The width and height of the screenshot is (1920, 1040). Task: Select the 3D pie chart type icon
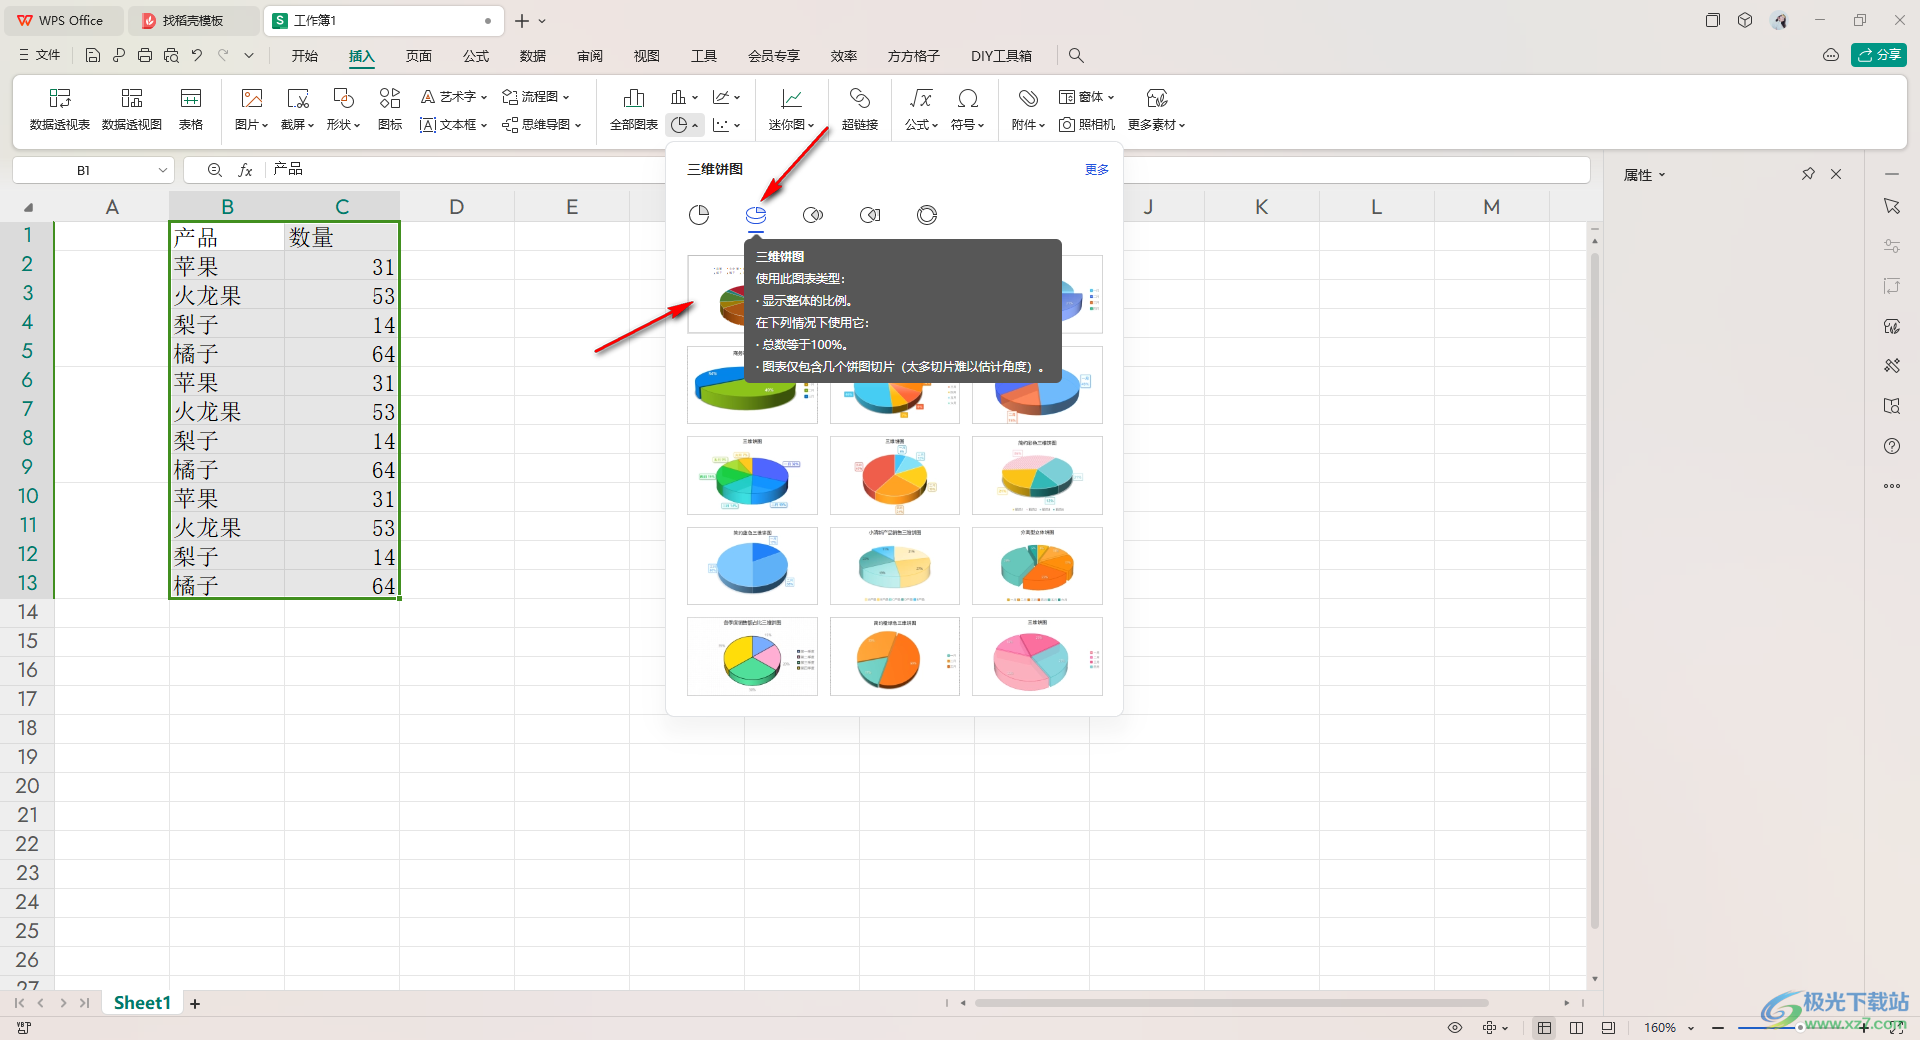[756, 215]
